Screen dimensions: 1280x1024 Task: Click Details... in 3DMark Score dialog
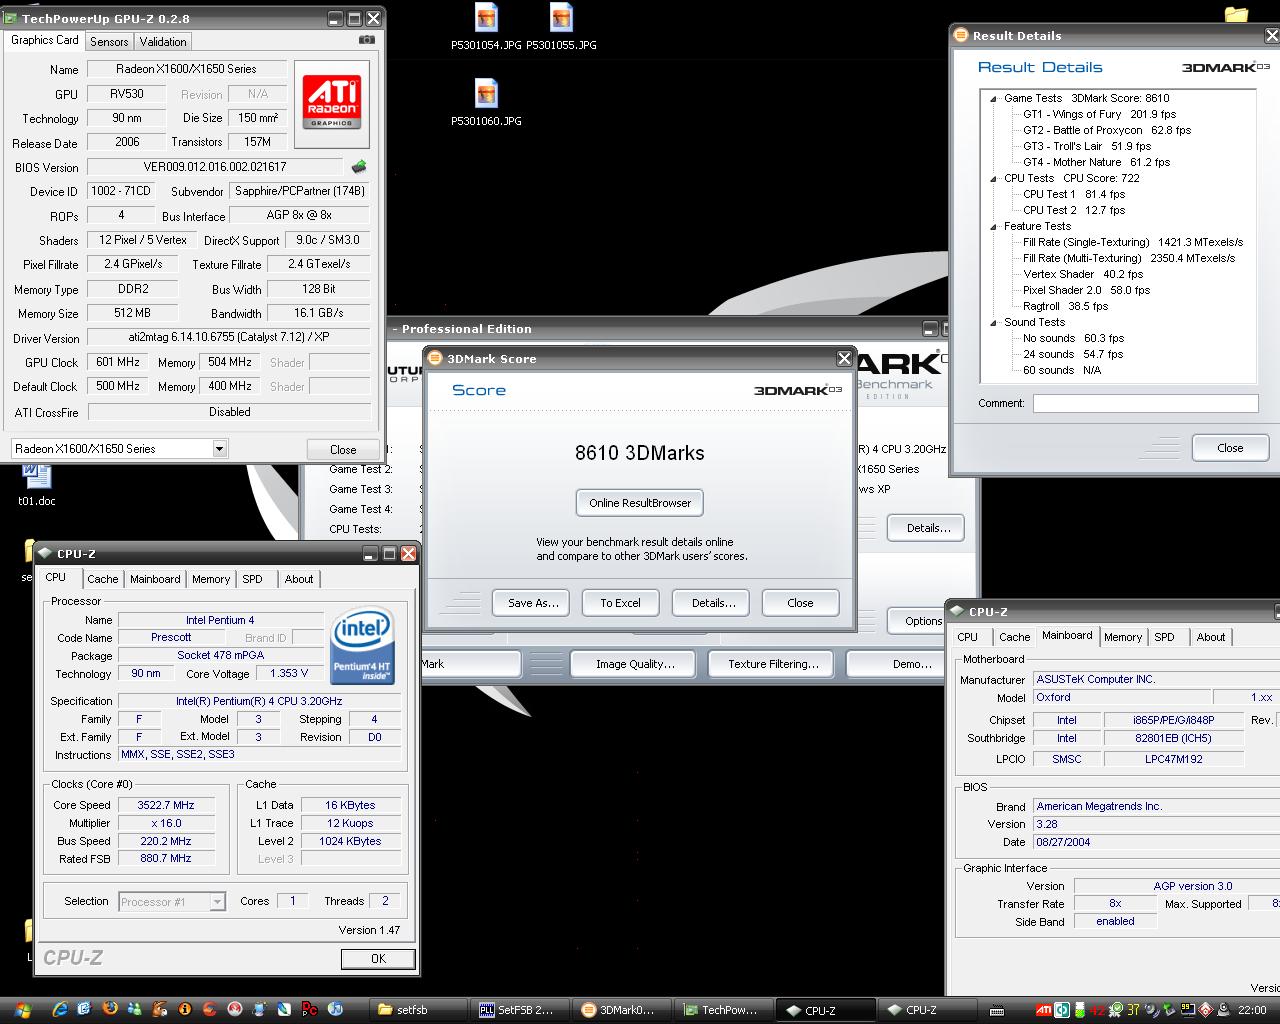point(713,603)
